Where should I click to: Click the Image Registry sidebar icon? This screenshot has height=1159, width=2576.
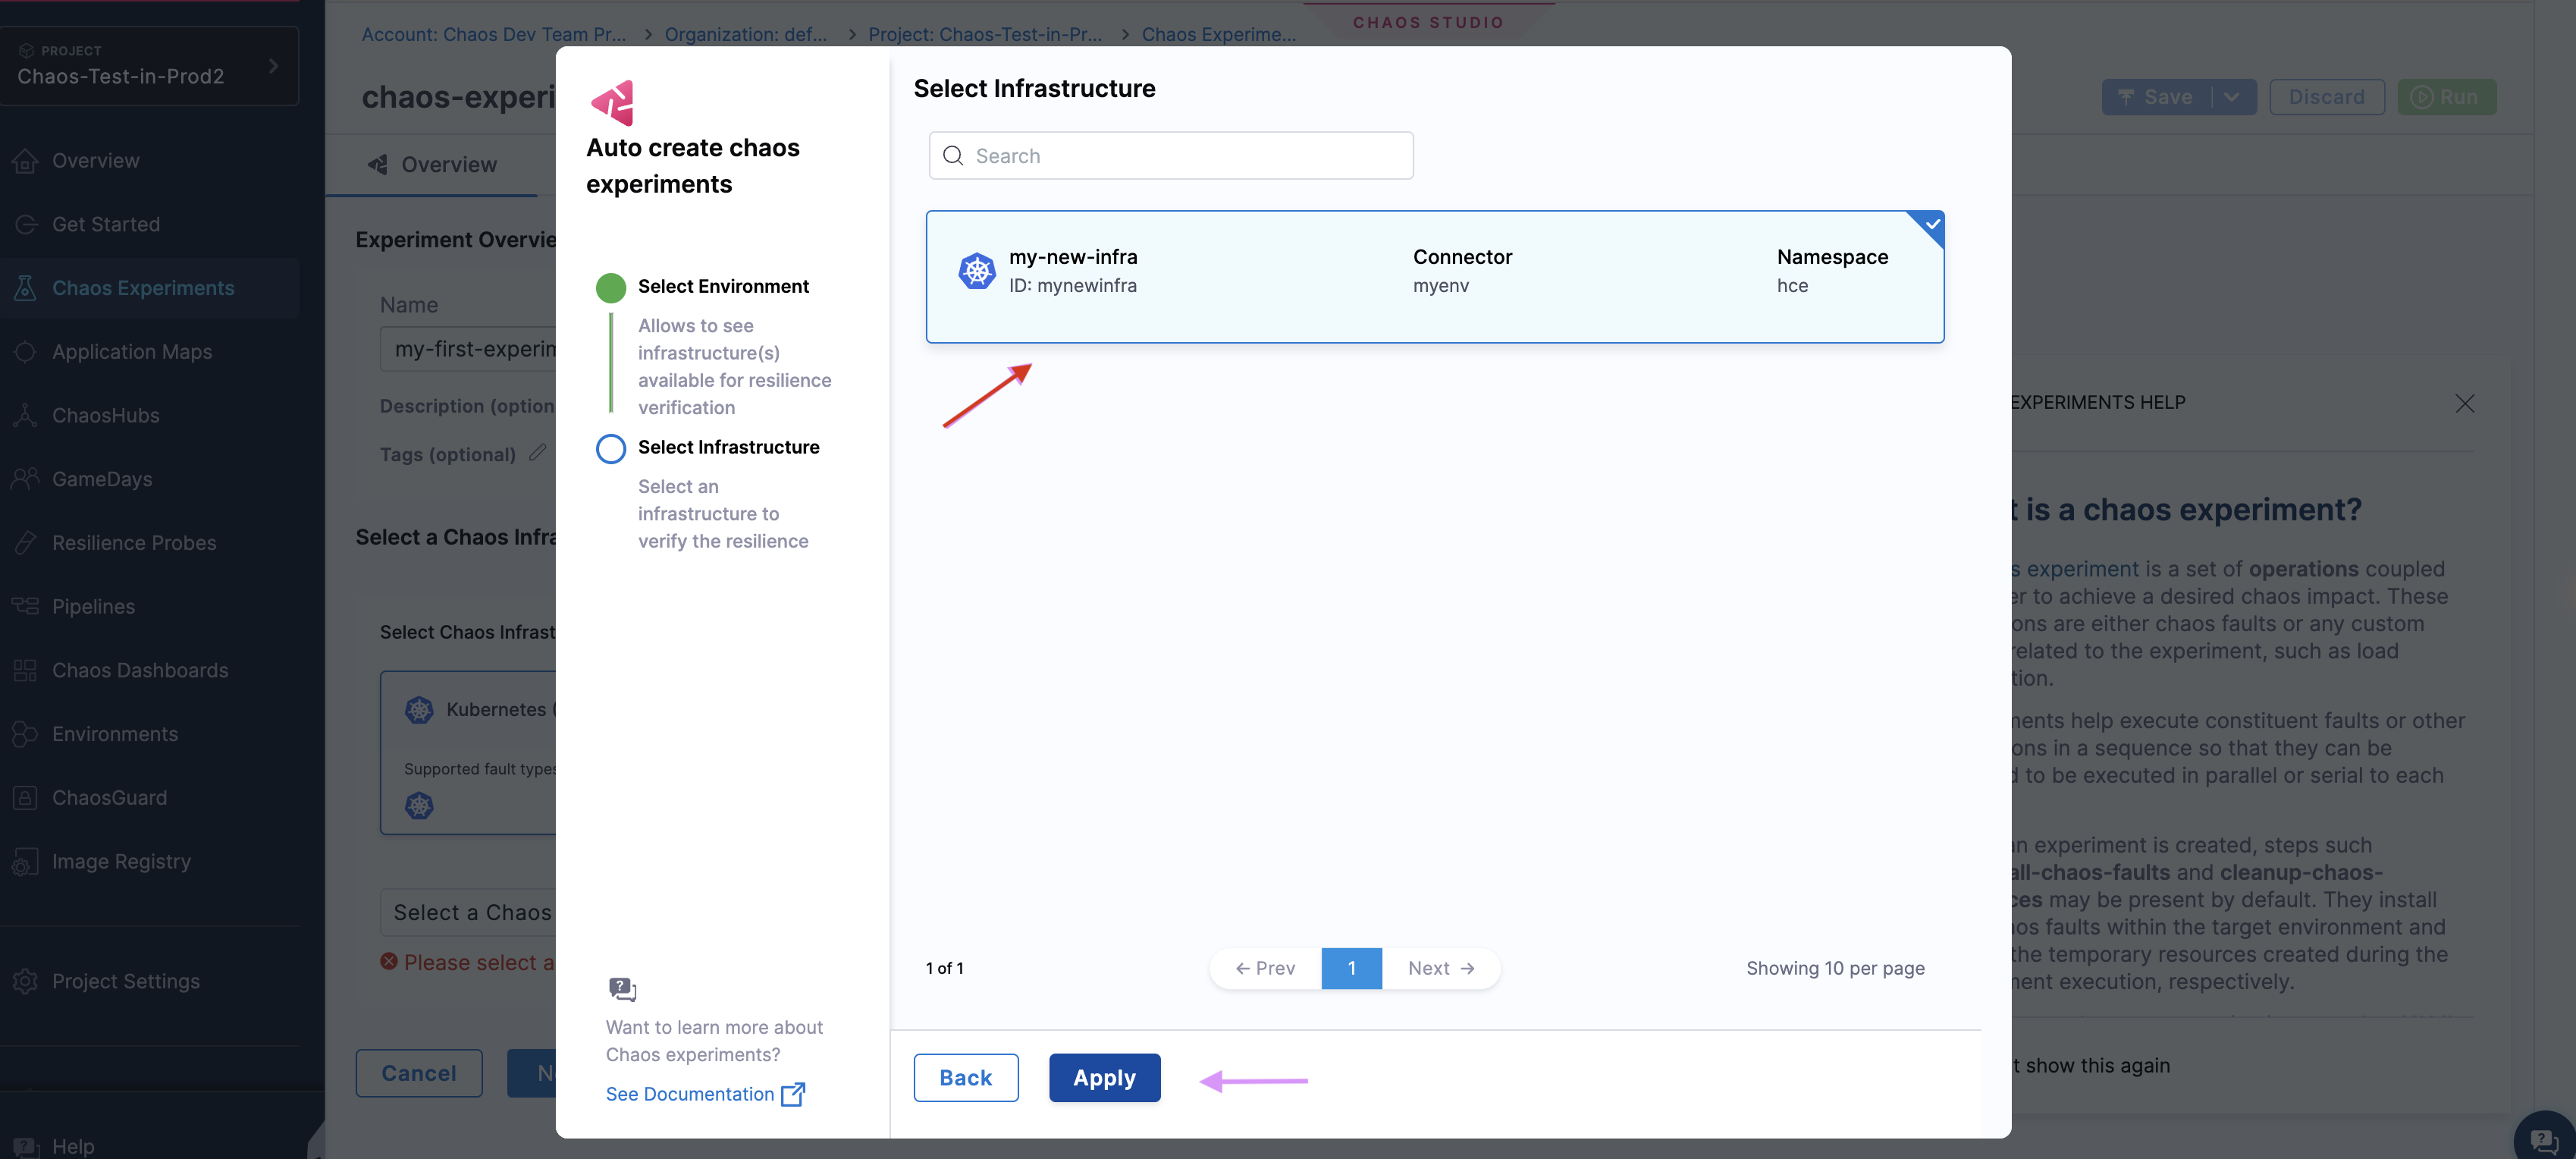(x=25, y=862)
